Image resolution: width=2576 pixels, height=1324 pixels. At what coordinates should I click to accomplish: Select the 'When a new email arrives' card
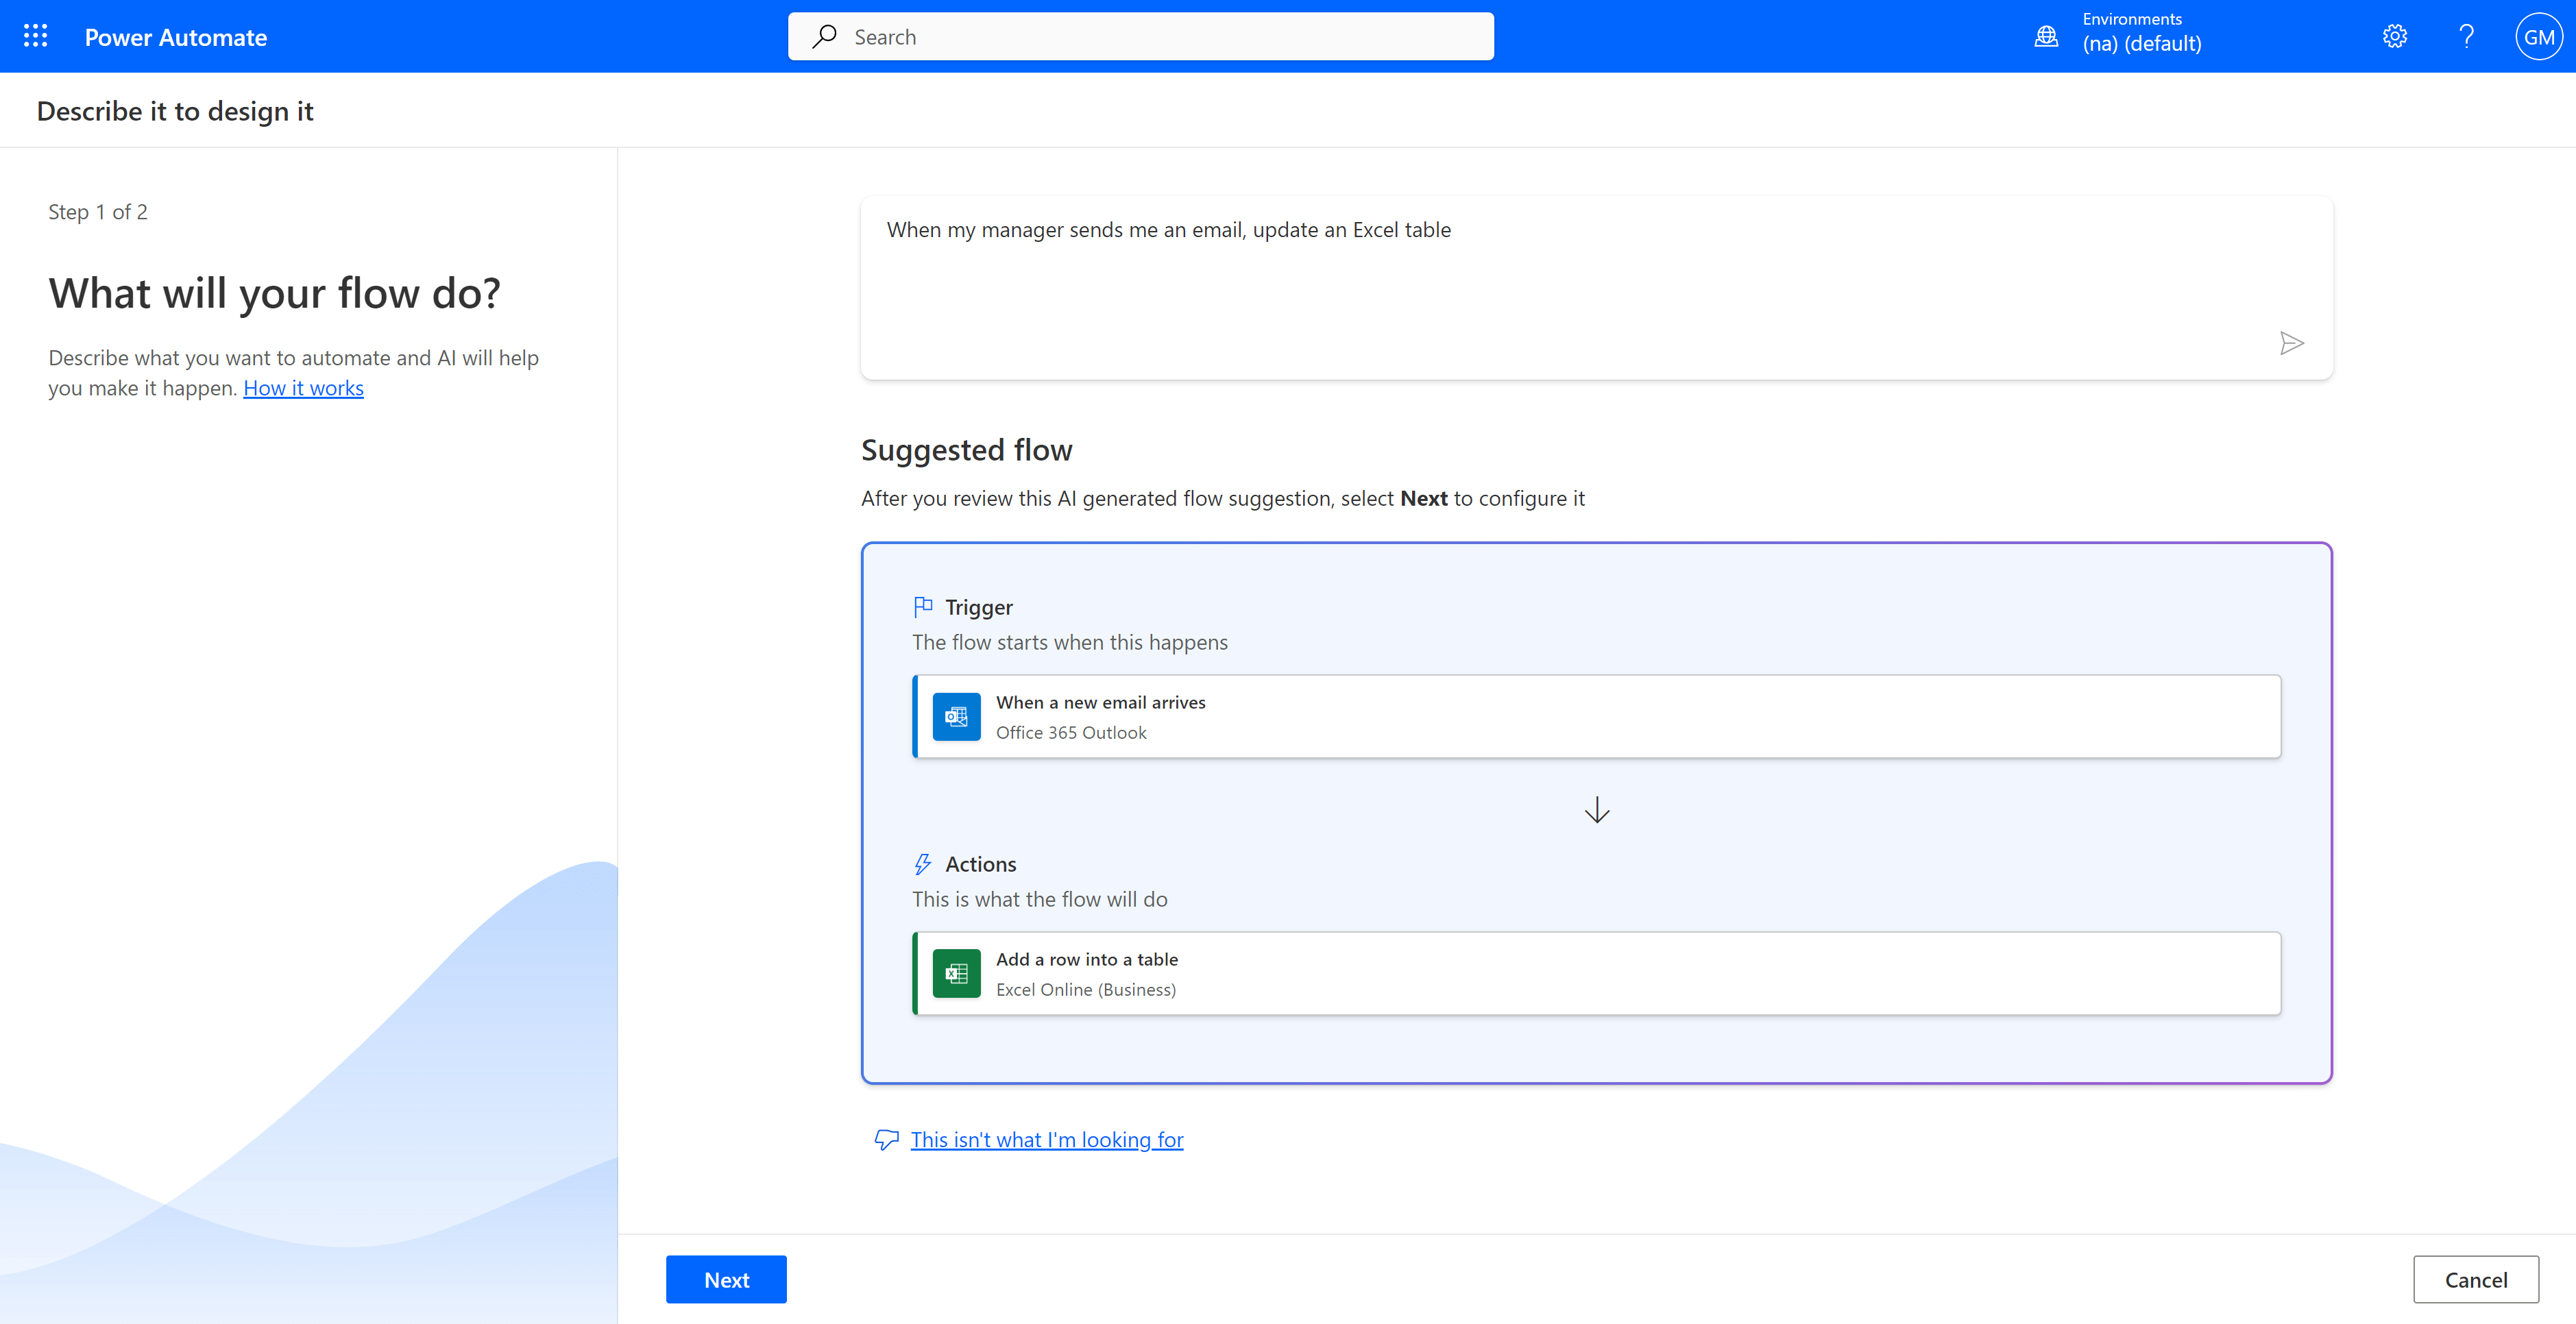1596,717
